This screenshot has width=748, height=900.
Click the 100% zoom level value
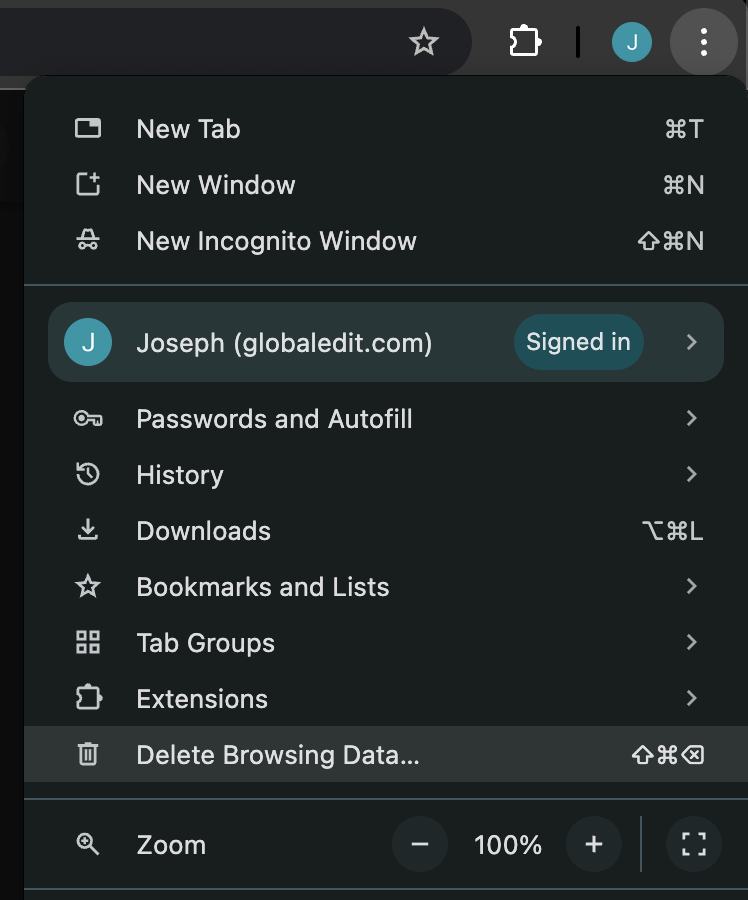508,845
